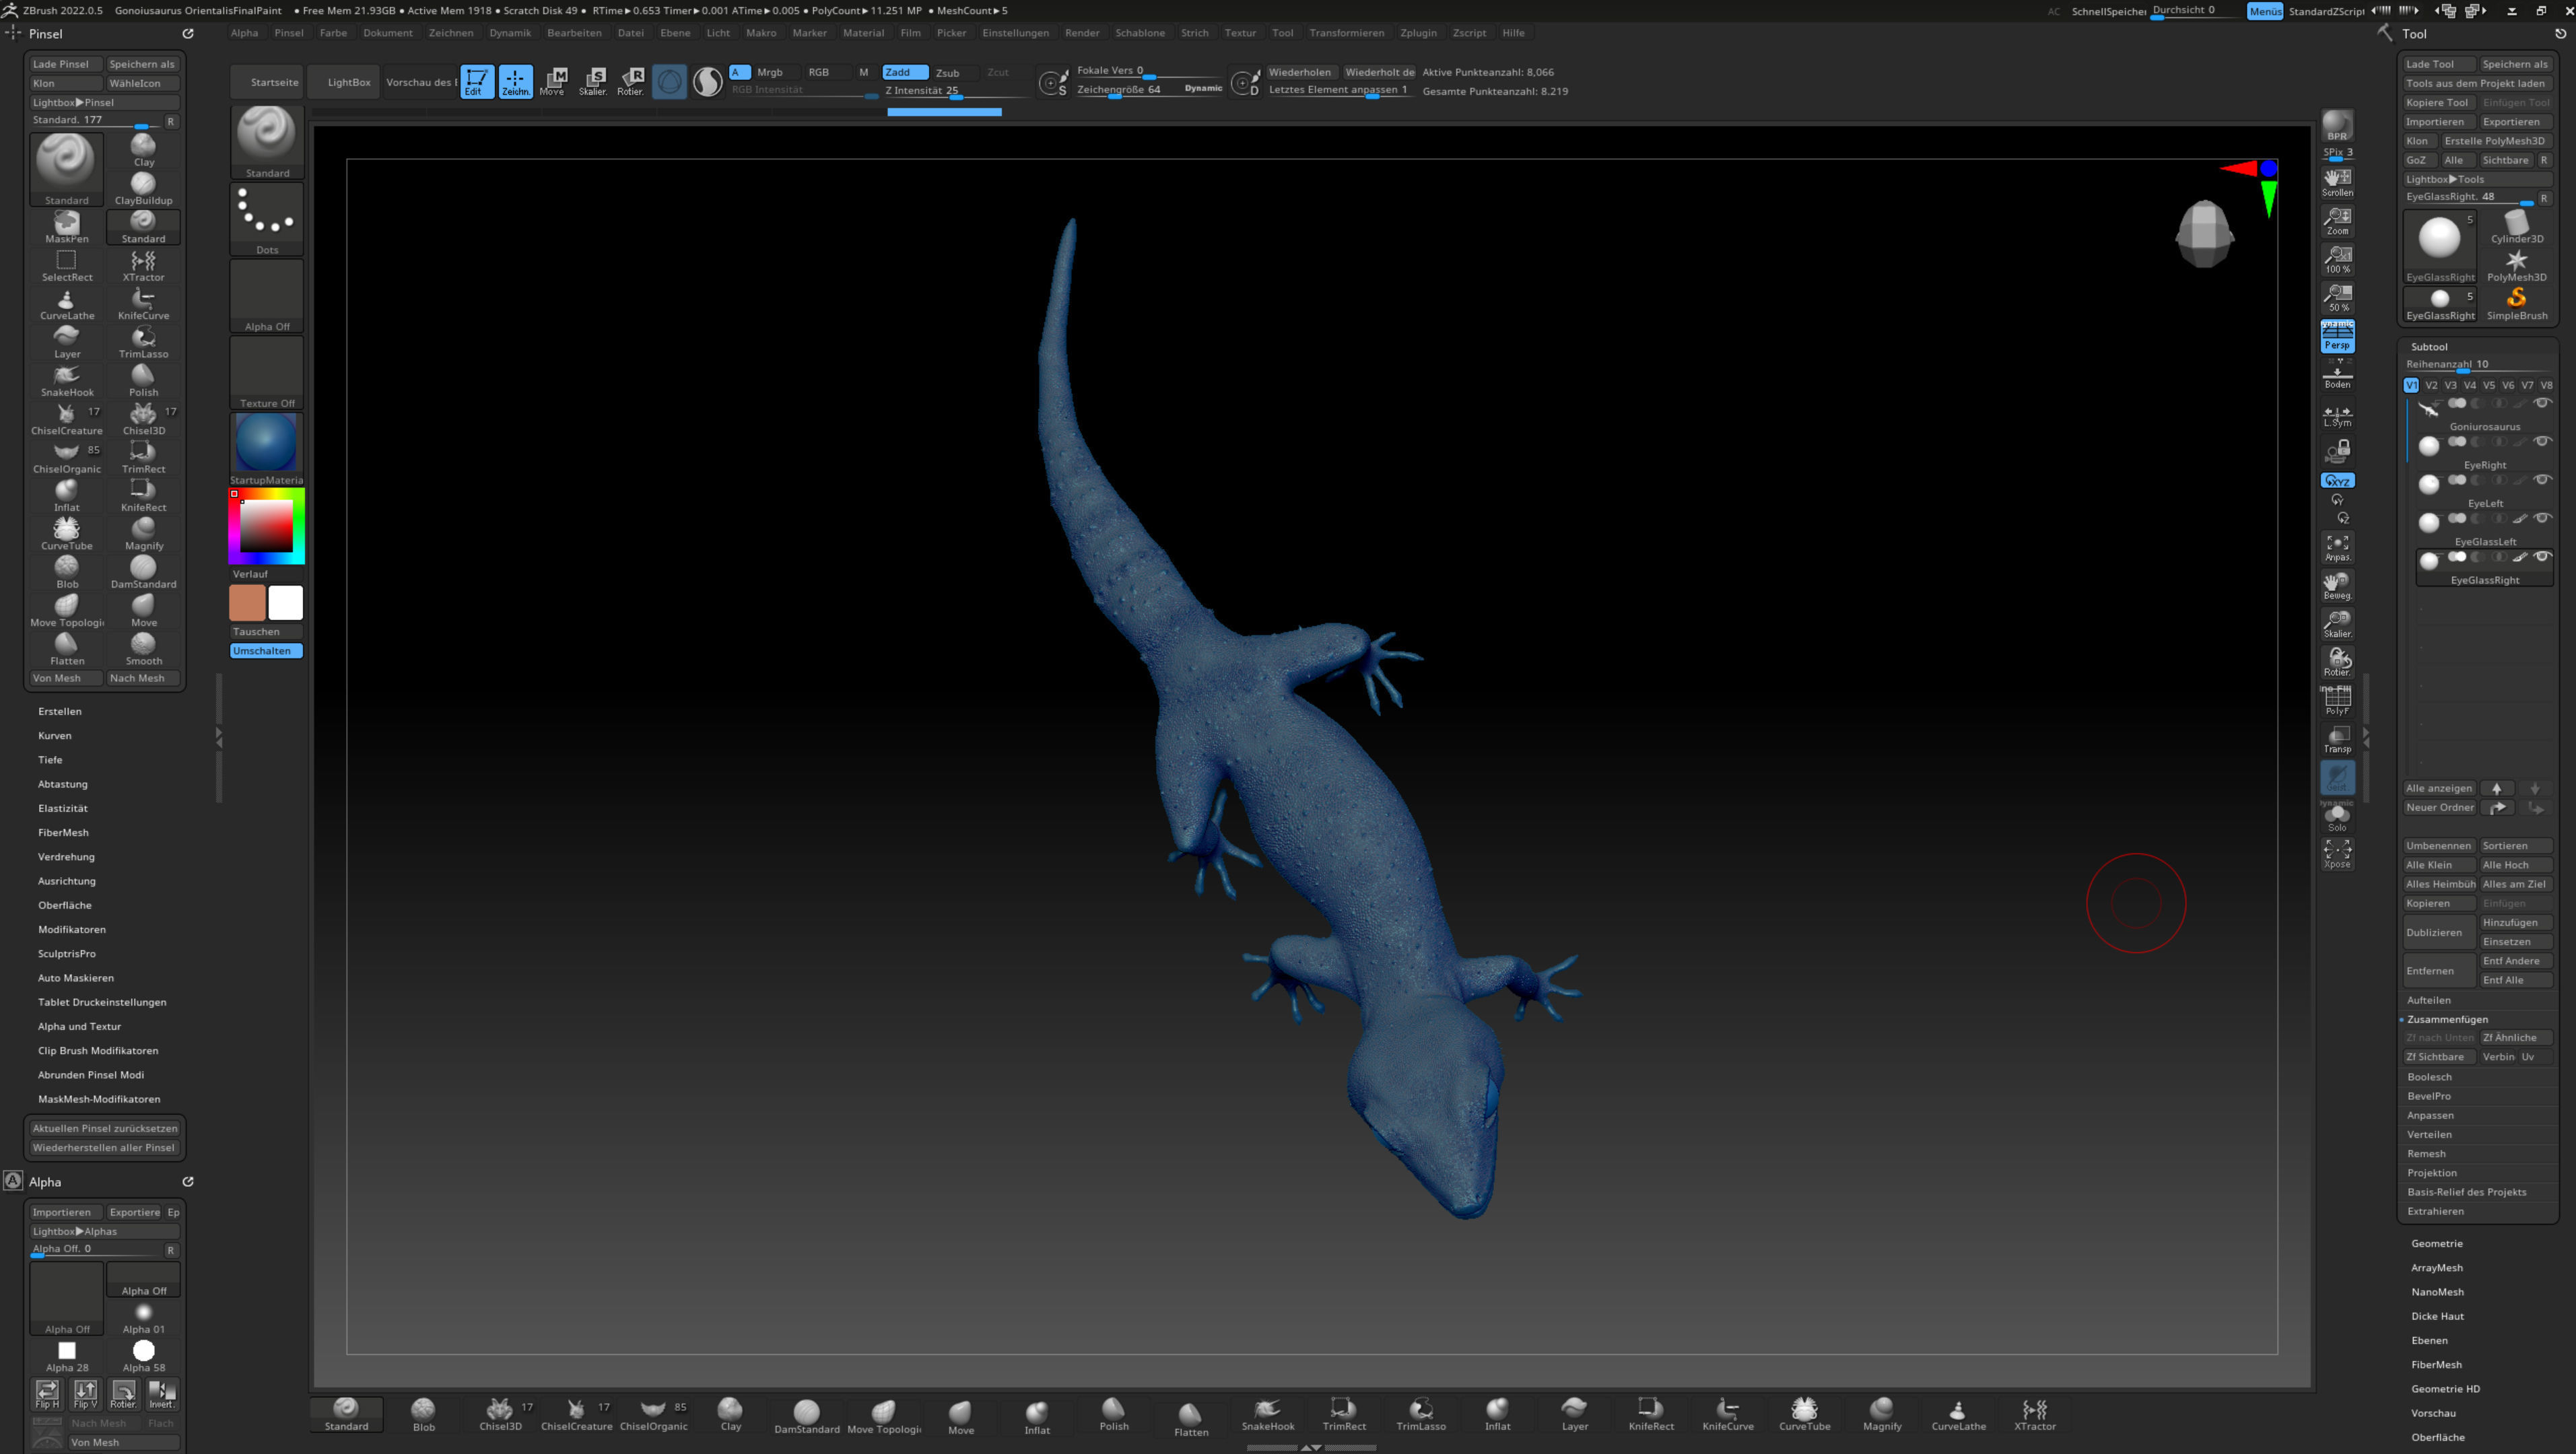Click the Zoom canvas icon

[x=2337, y=221]
